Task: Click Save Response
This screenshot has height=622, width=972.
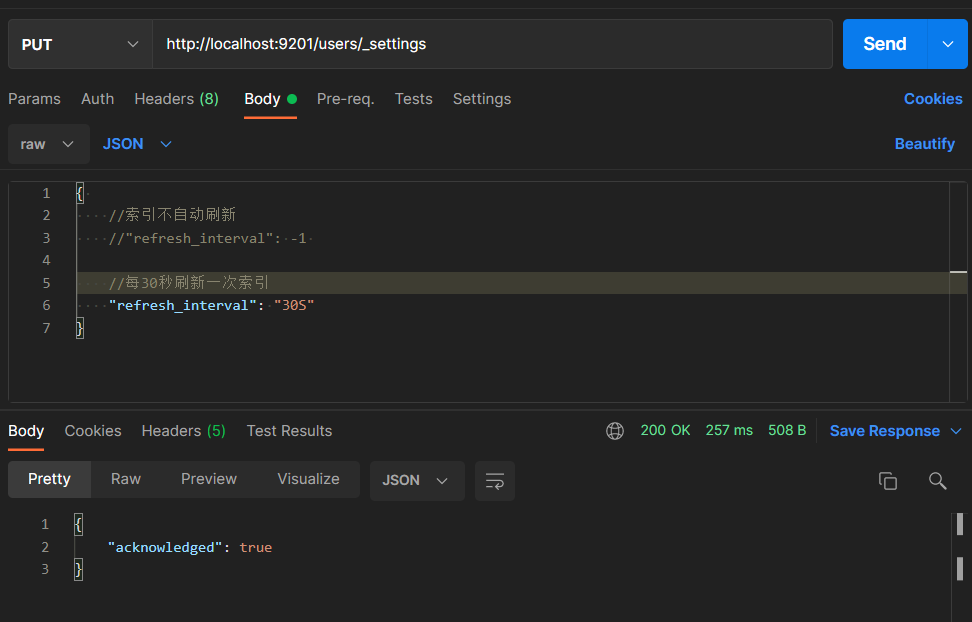Action: (885, 431)
